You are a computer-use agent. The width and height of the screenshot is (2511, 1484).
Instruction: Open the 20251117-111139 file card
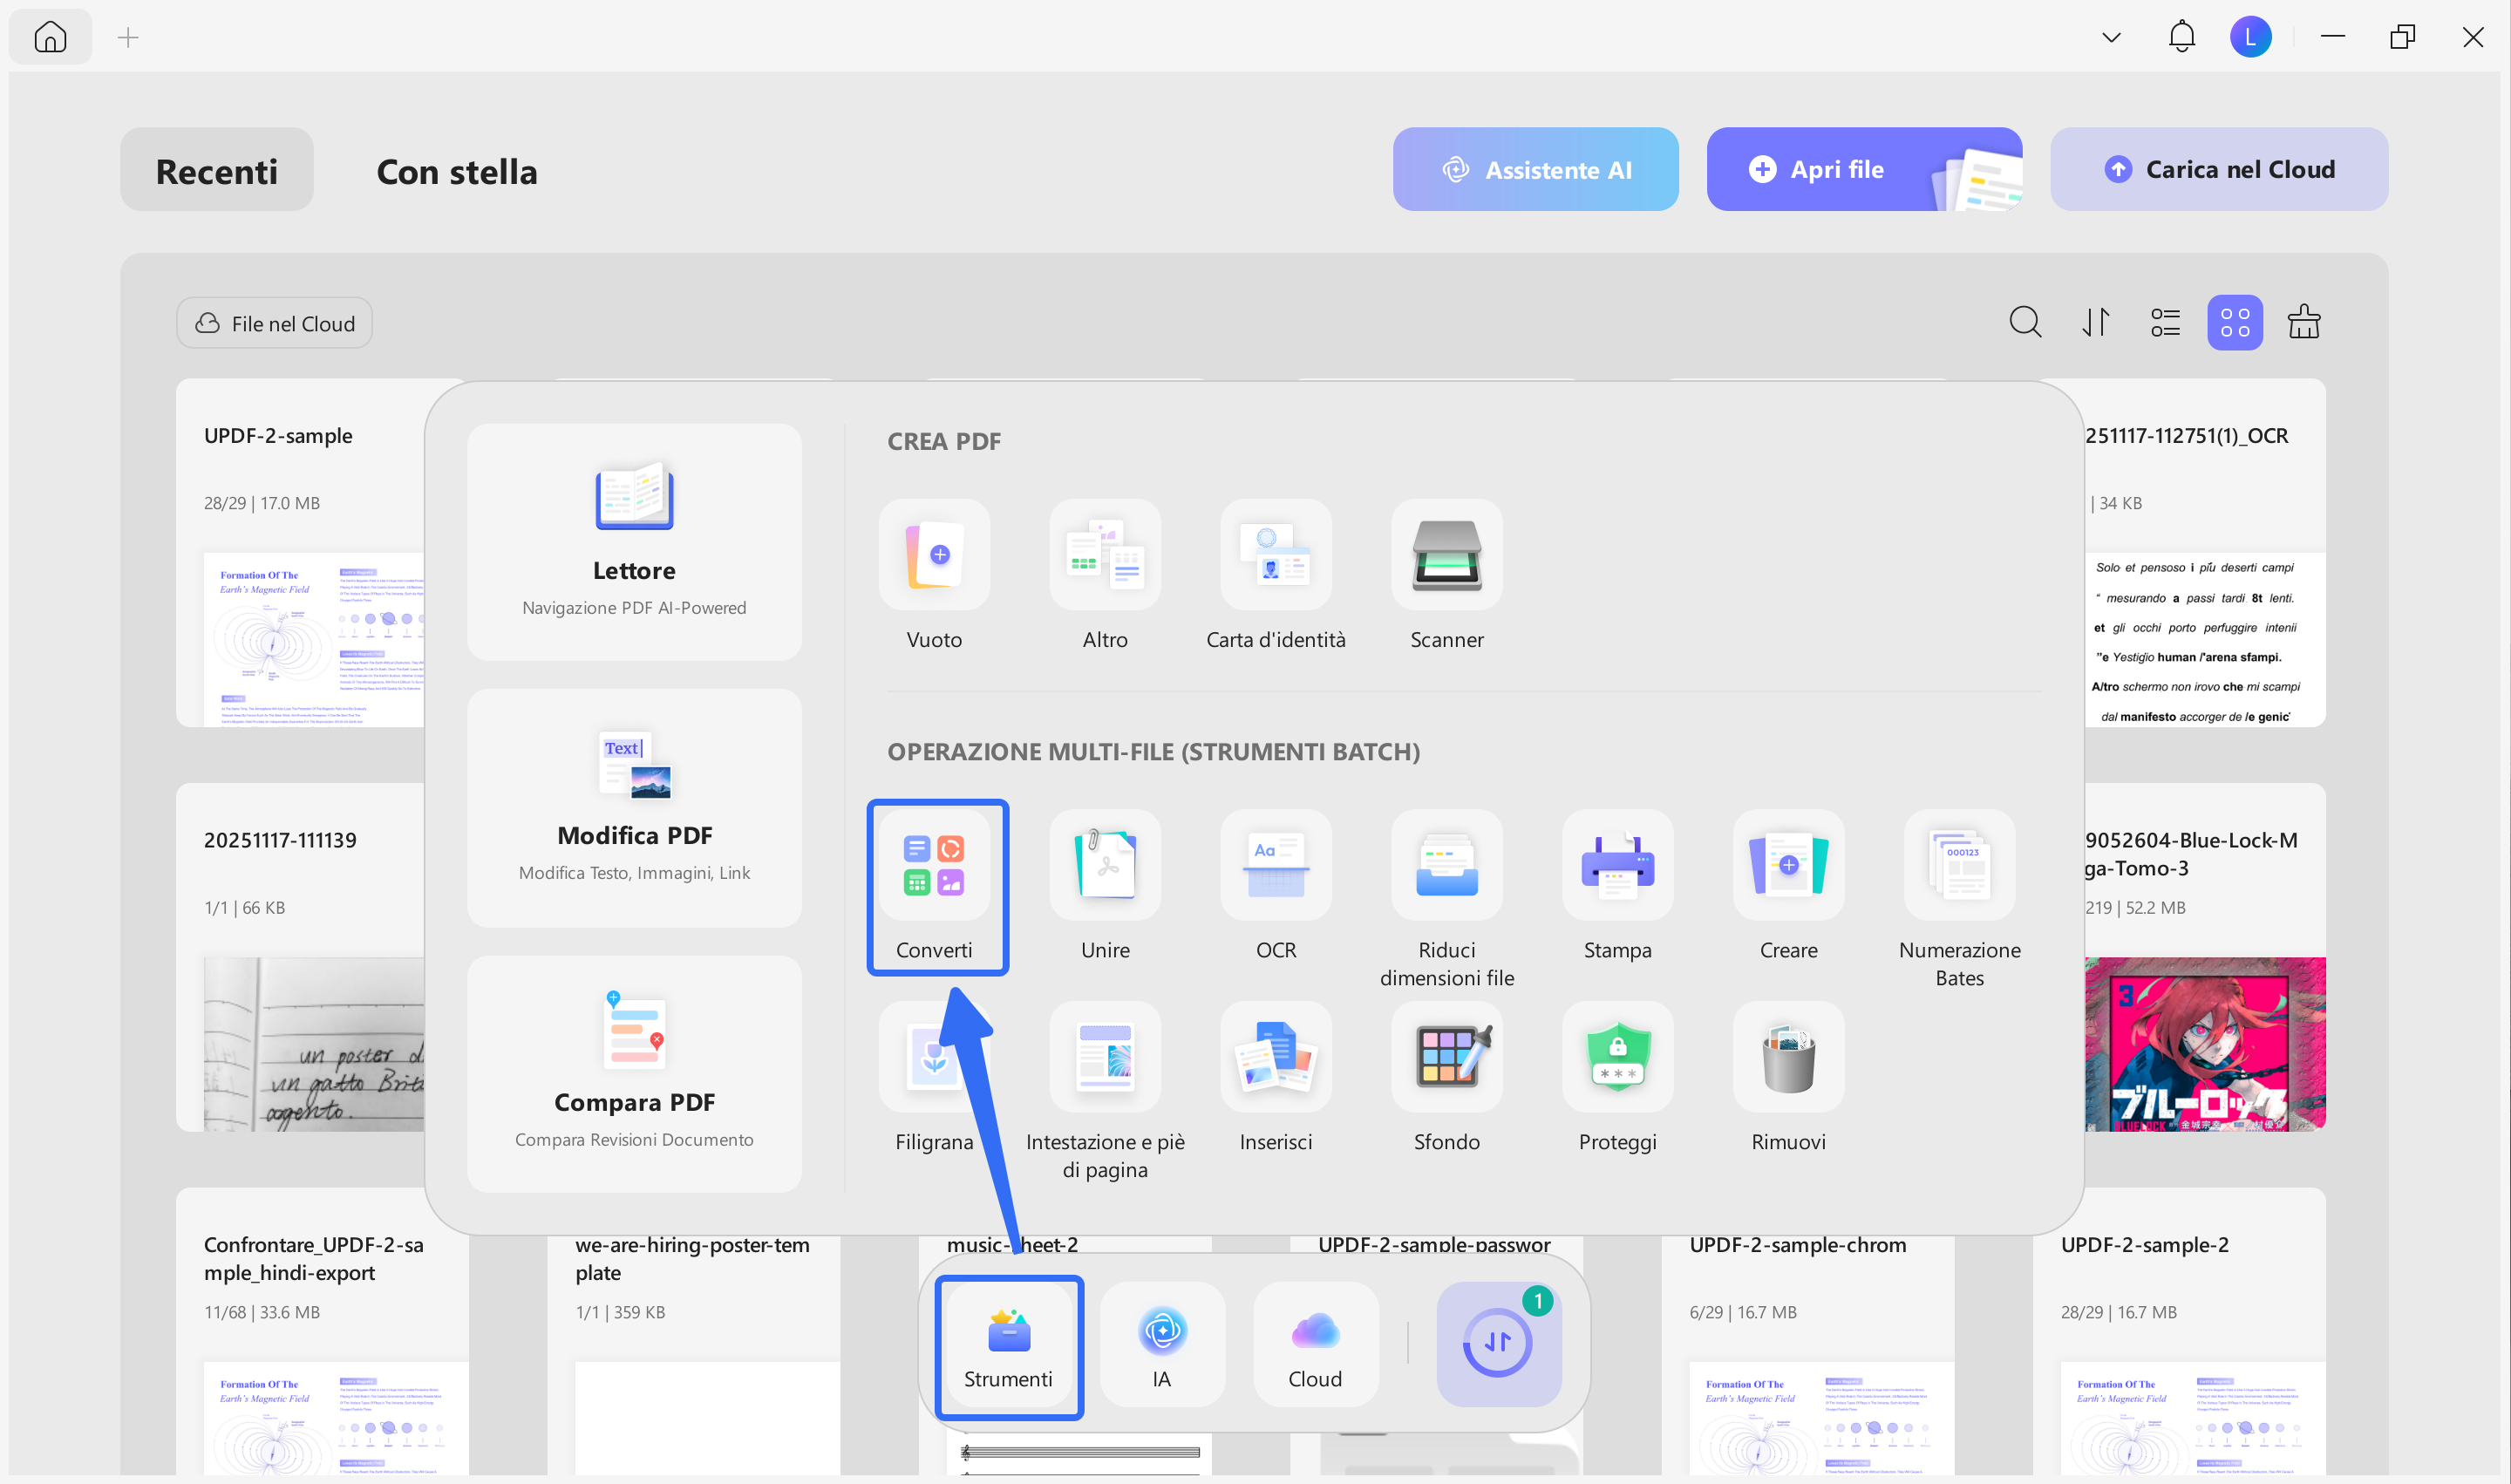coord(300,957)
